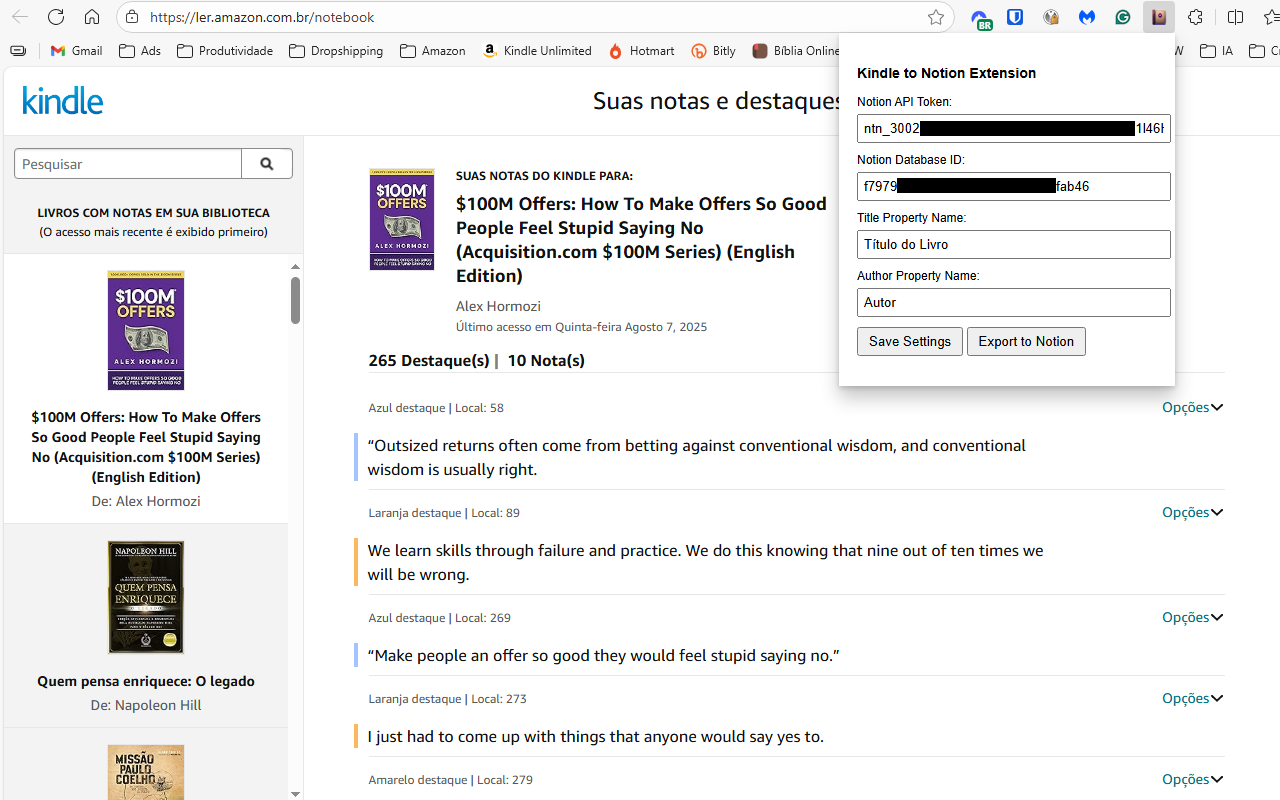Screen dimensions: 1280x800
Task: Go to browser home page icon
Action: point(92,17)
